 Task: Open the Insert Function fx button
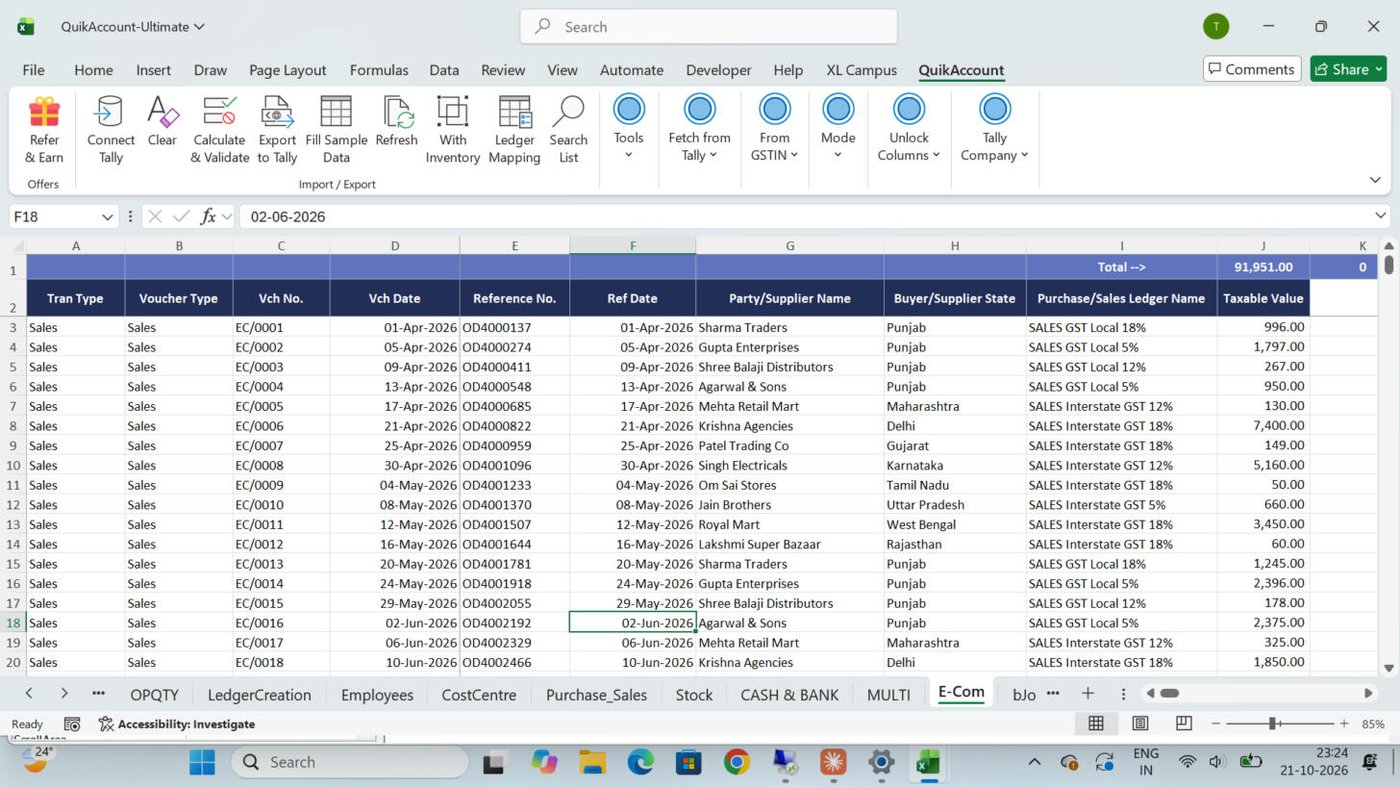pos(208,216)
